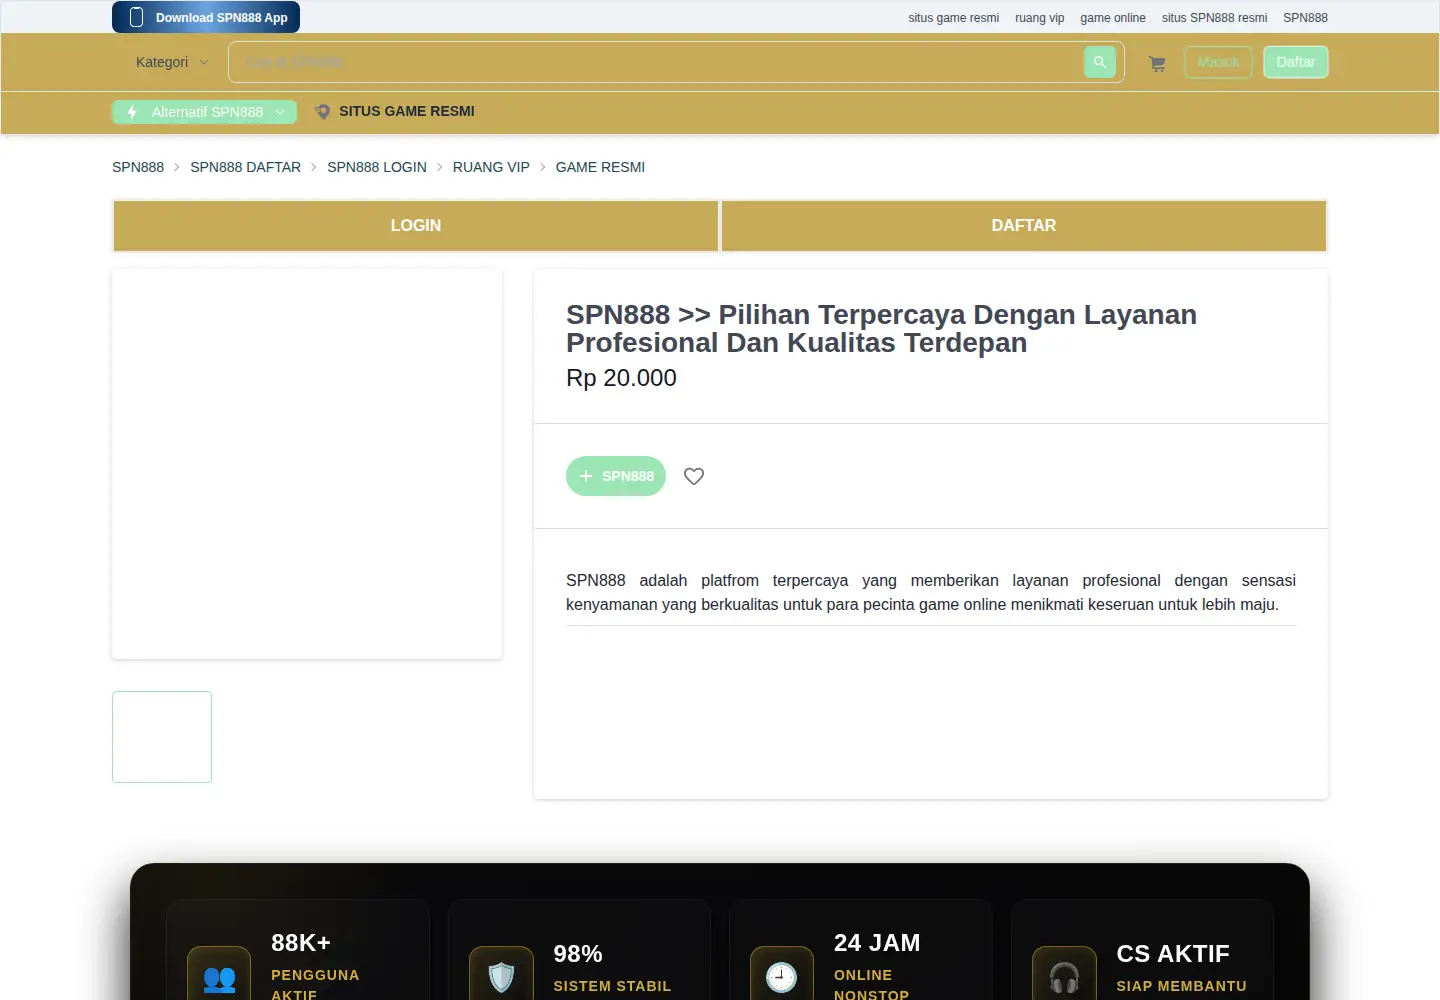
Task: Click the Download SPN888 App button
Action: coord(206,17)
